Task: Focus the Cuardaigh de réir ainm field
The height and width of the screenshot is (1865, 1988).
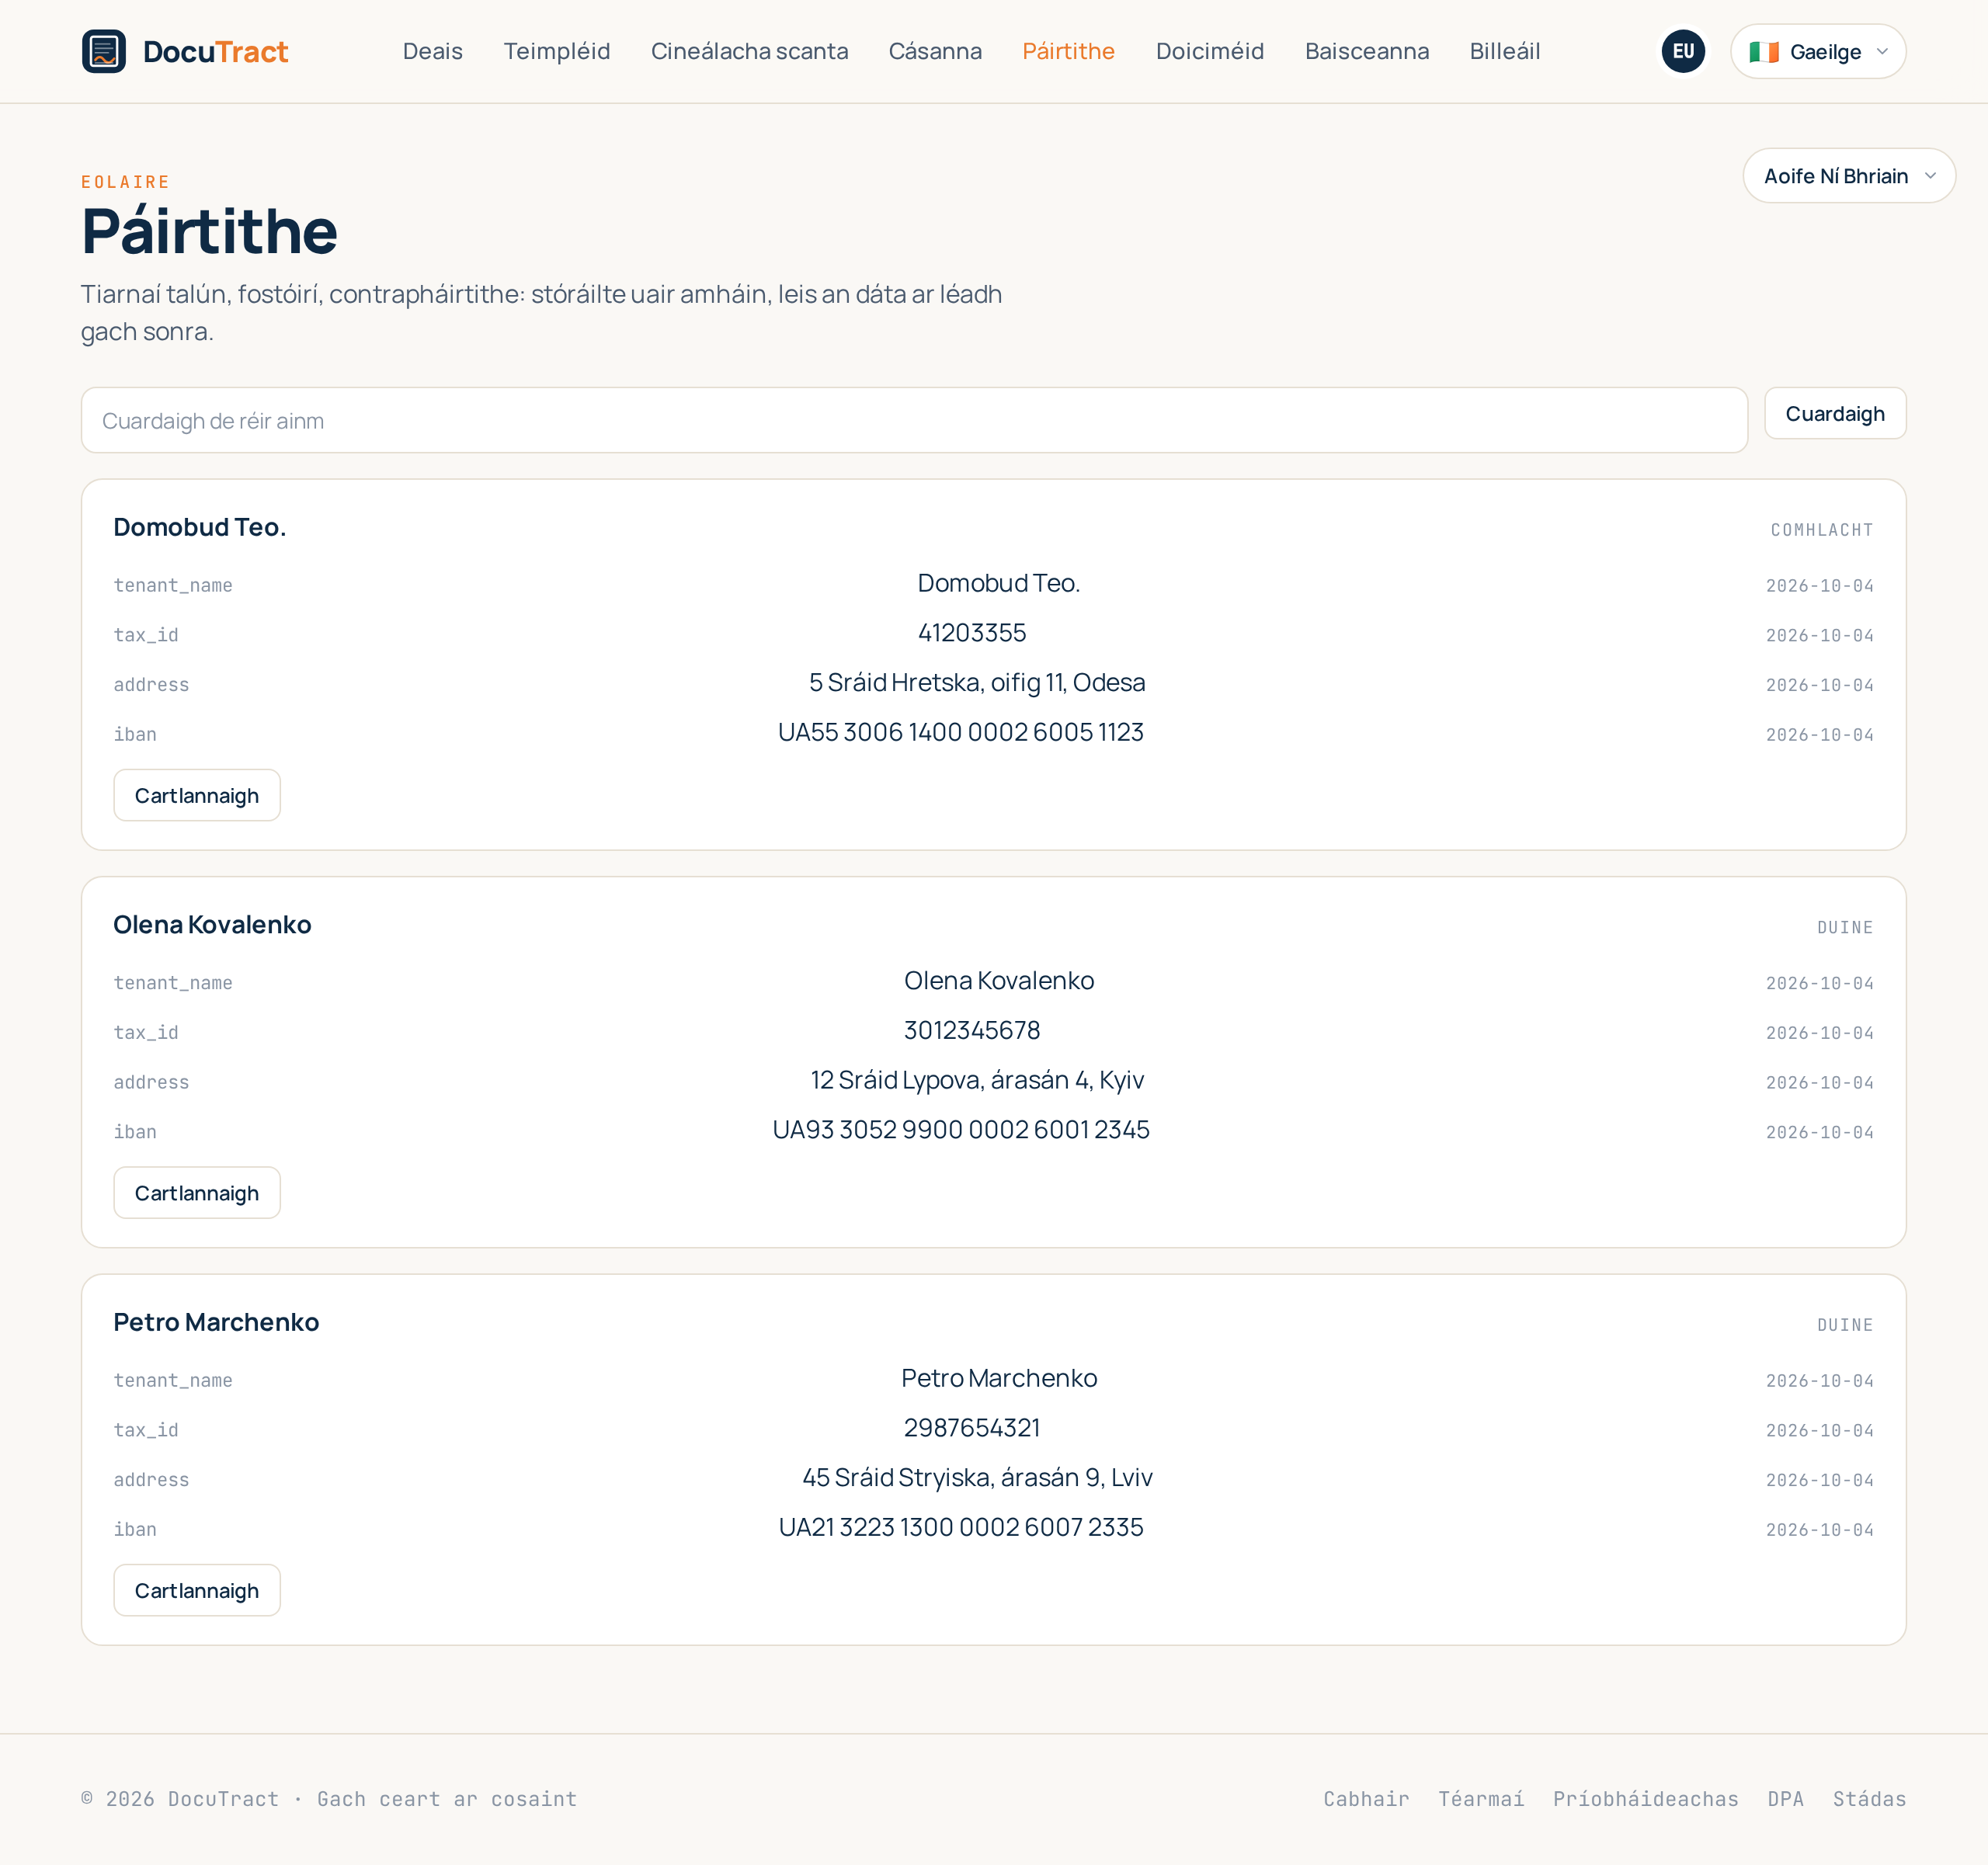Action: point(914,420)
